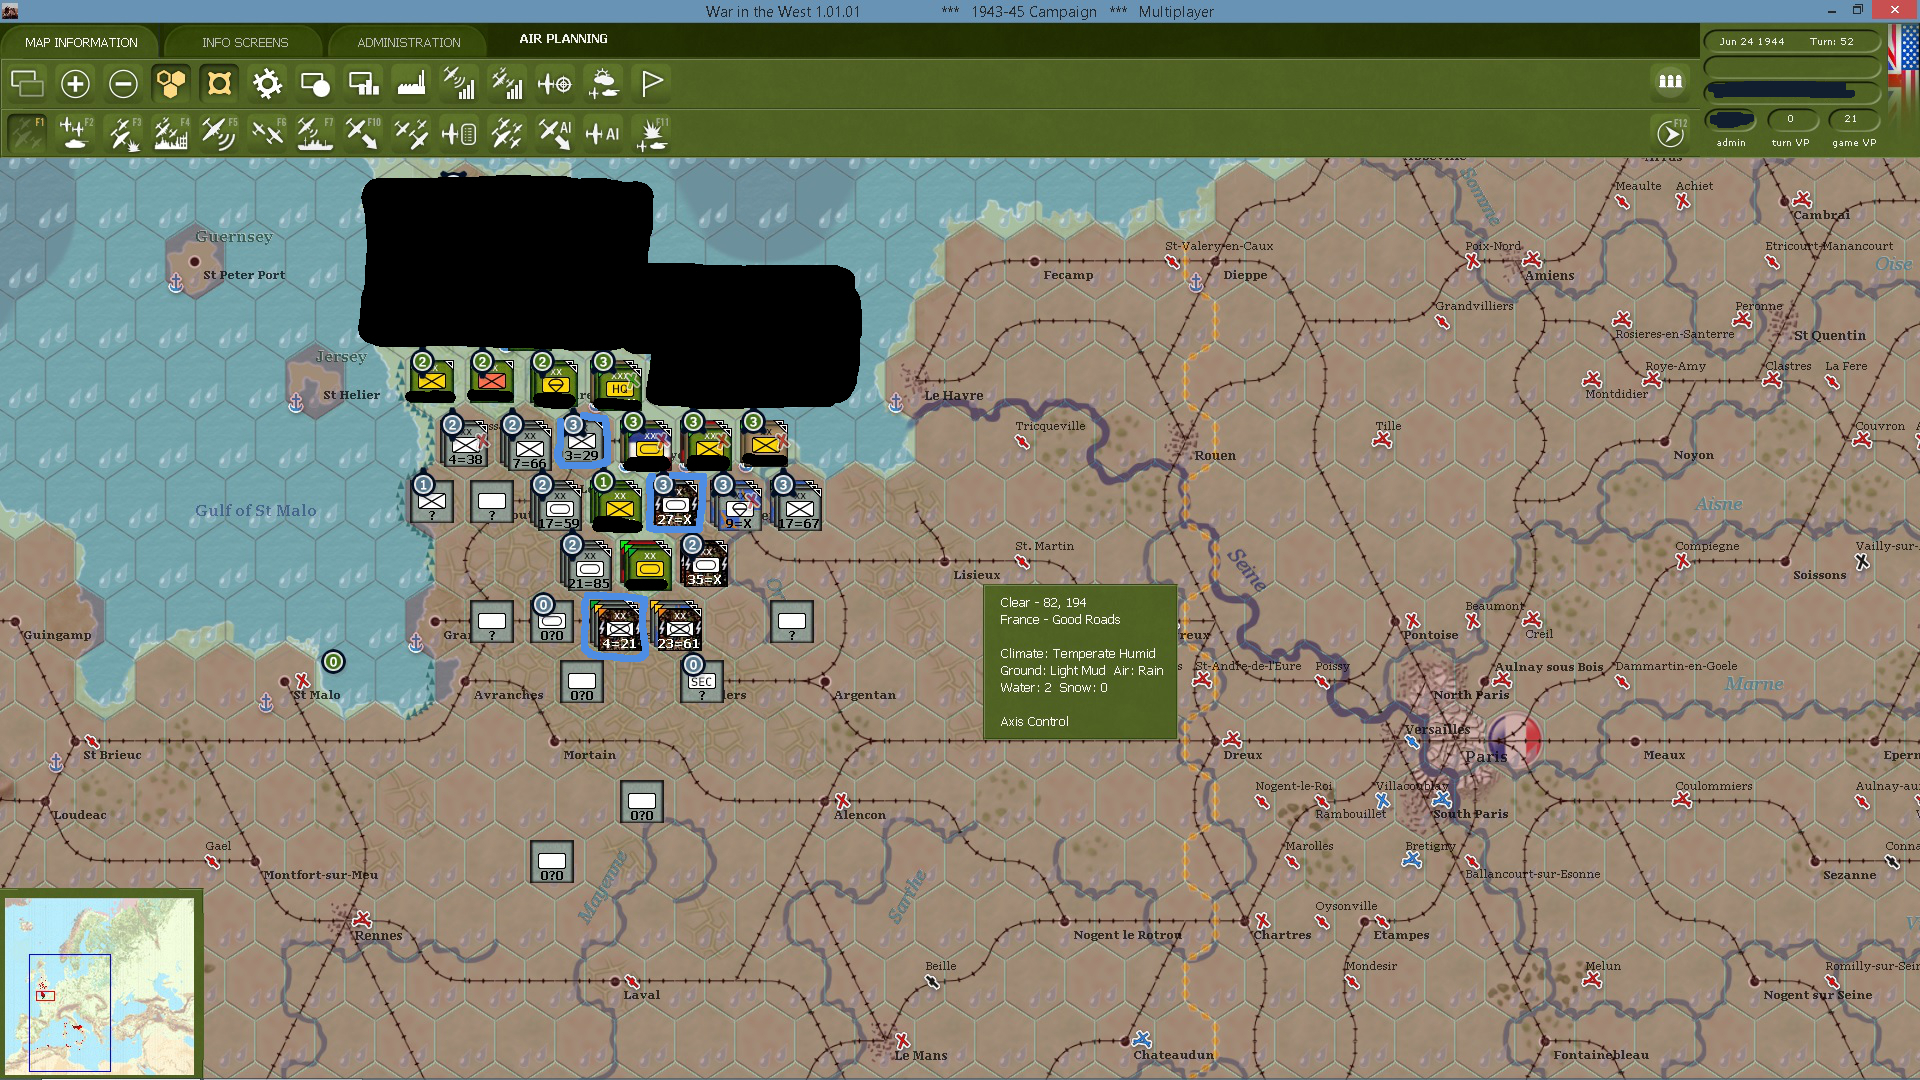Screen dimensions: 1920x1080
Task: Select the unit counter labeled 27=X
Action: 675,502
